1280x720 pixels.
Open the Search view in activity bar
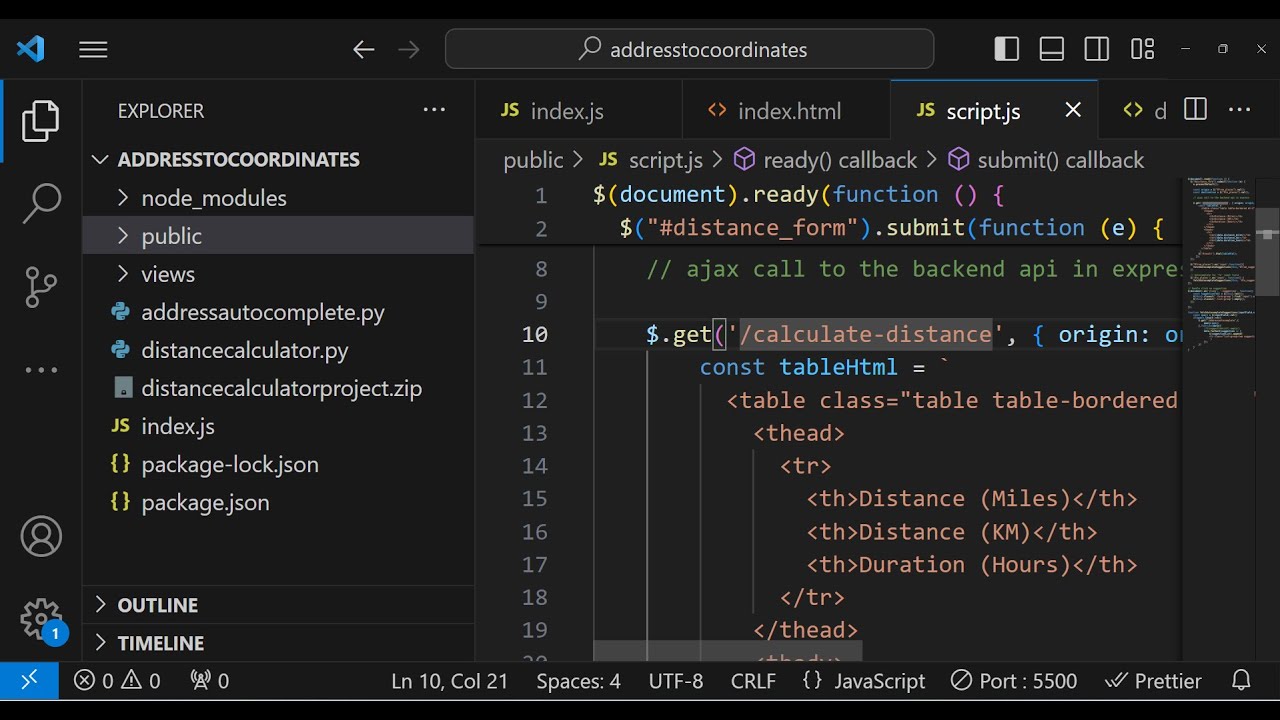pyautogui.click(x=41, y=203)
